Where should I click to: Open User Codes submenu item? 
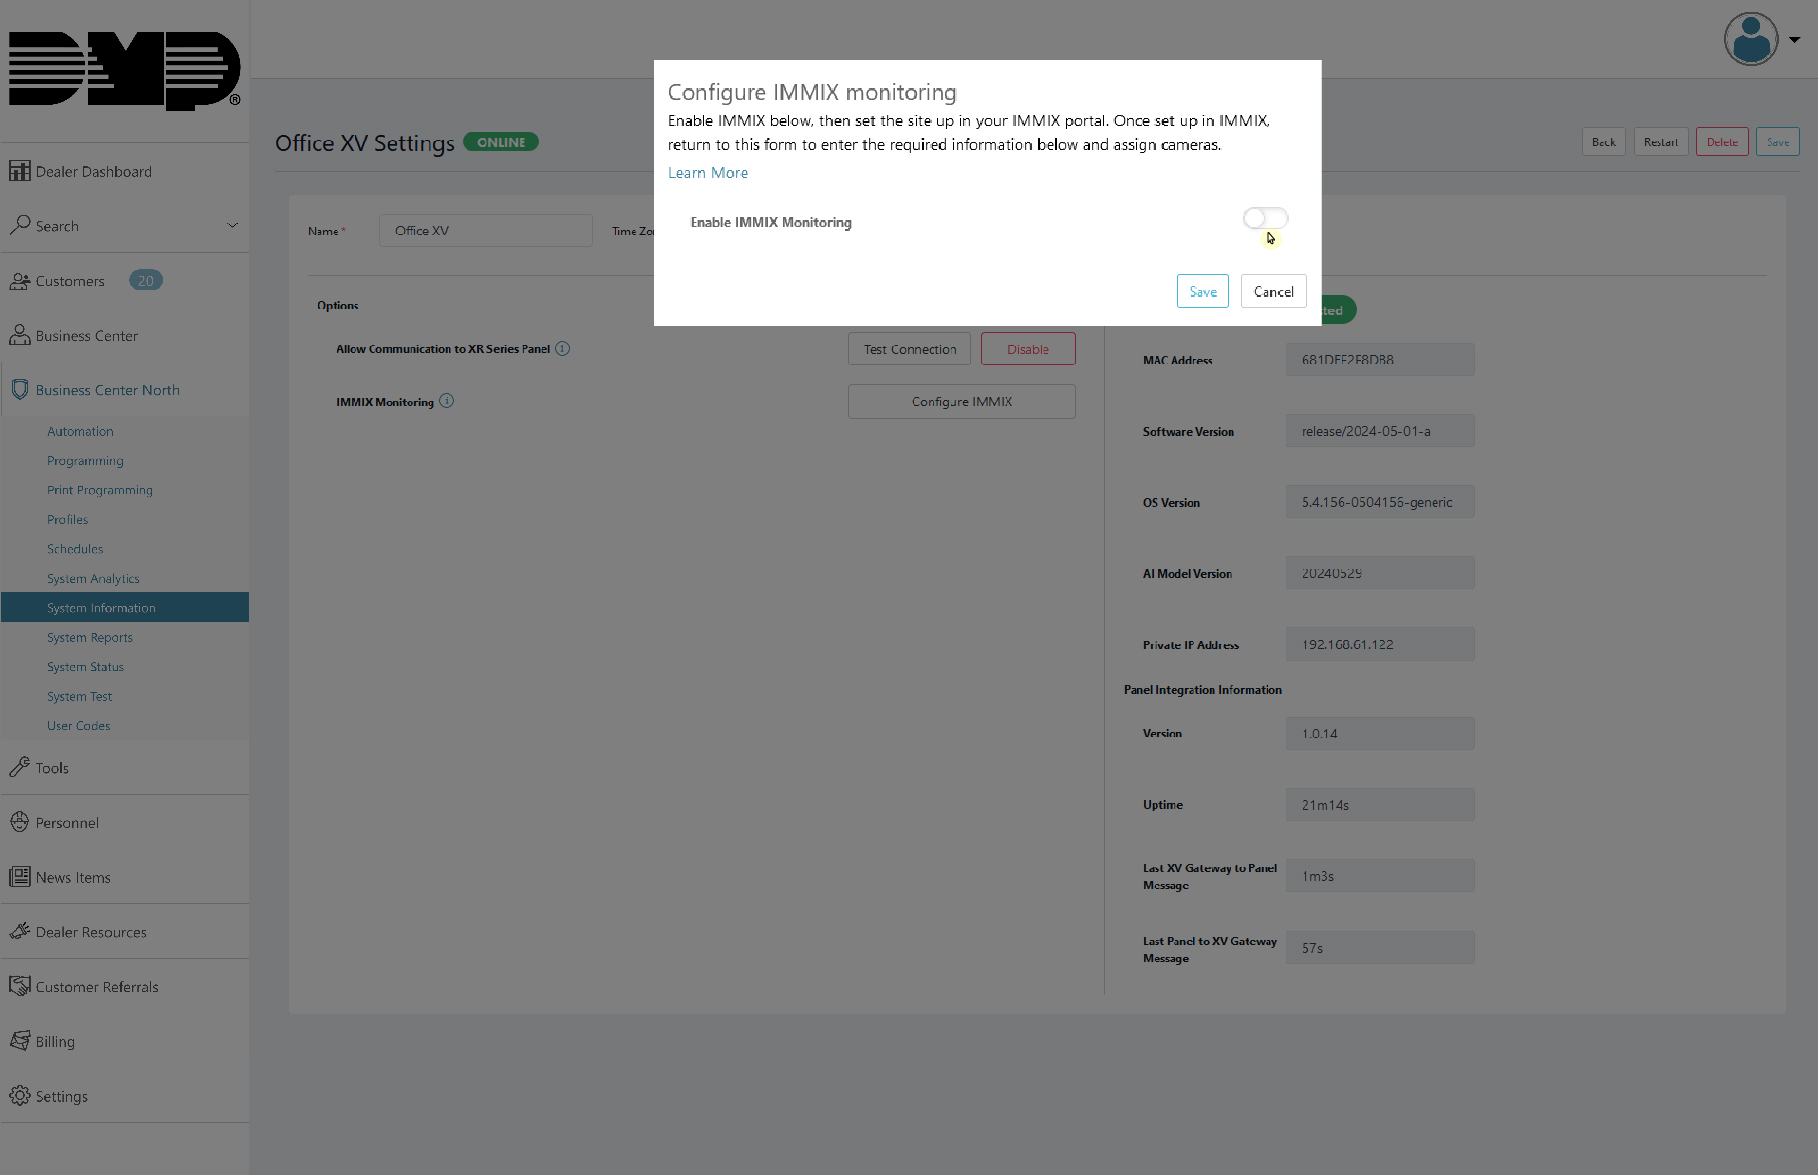coord(78,725)
